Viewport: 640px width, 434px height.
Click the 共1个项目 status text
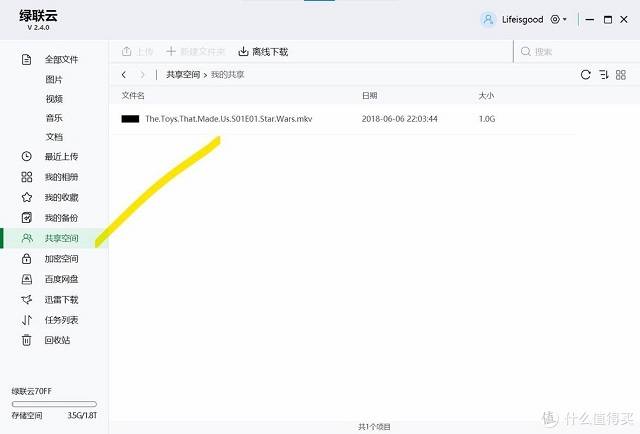[x=374, y=427]
